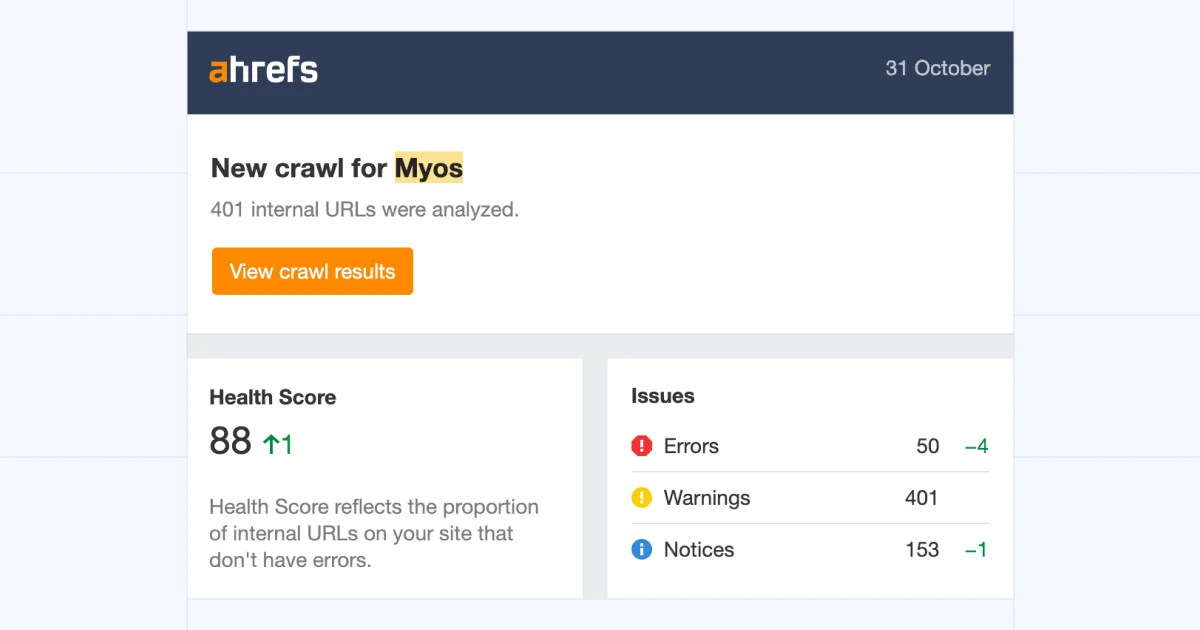This screenshot has width=1200, height=630.
Task: Click the yellow Warnings icon
Action: 642,498
